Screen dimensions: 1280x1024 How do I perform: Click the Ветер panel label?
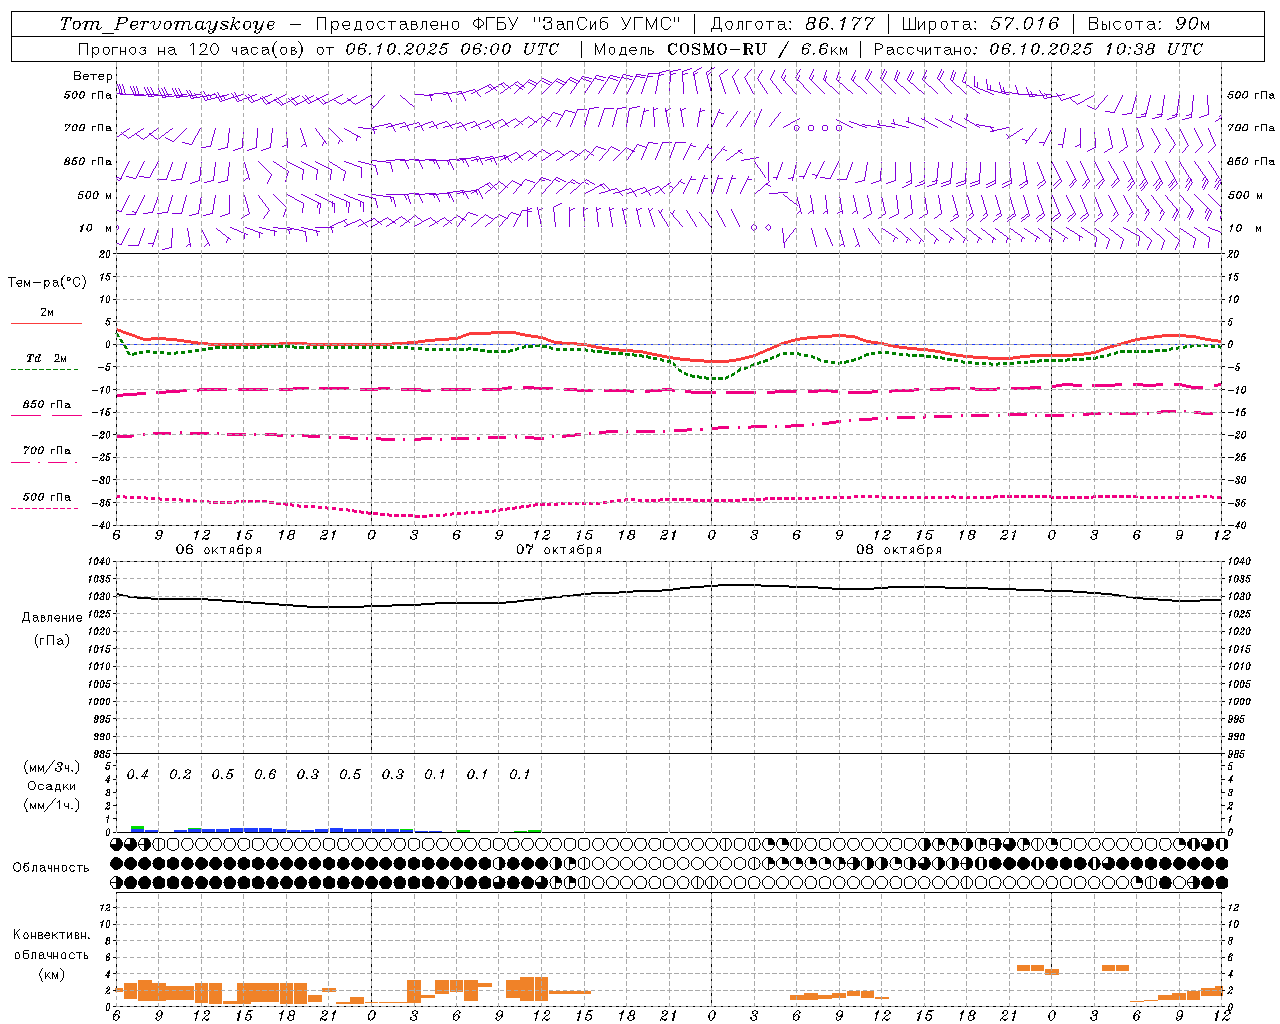92,76
